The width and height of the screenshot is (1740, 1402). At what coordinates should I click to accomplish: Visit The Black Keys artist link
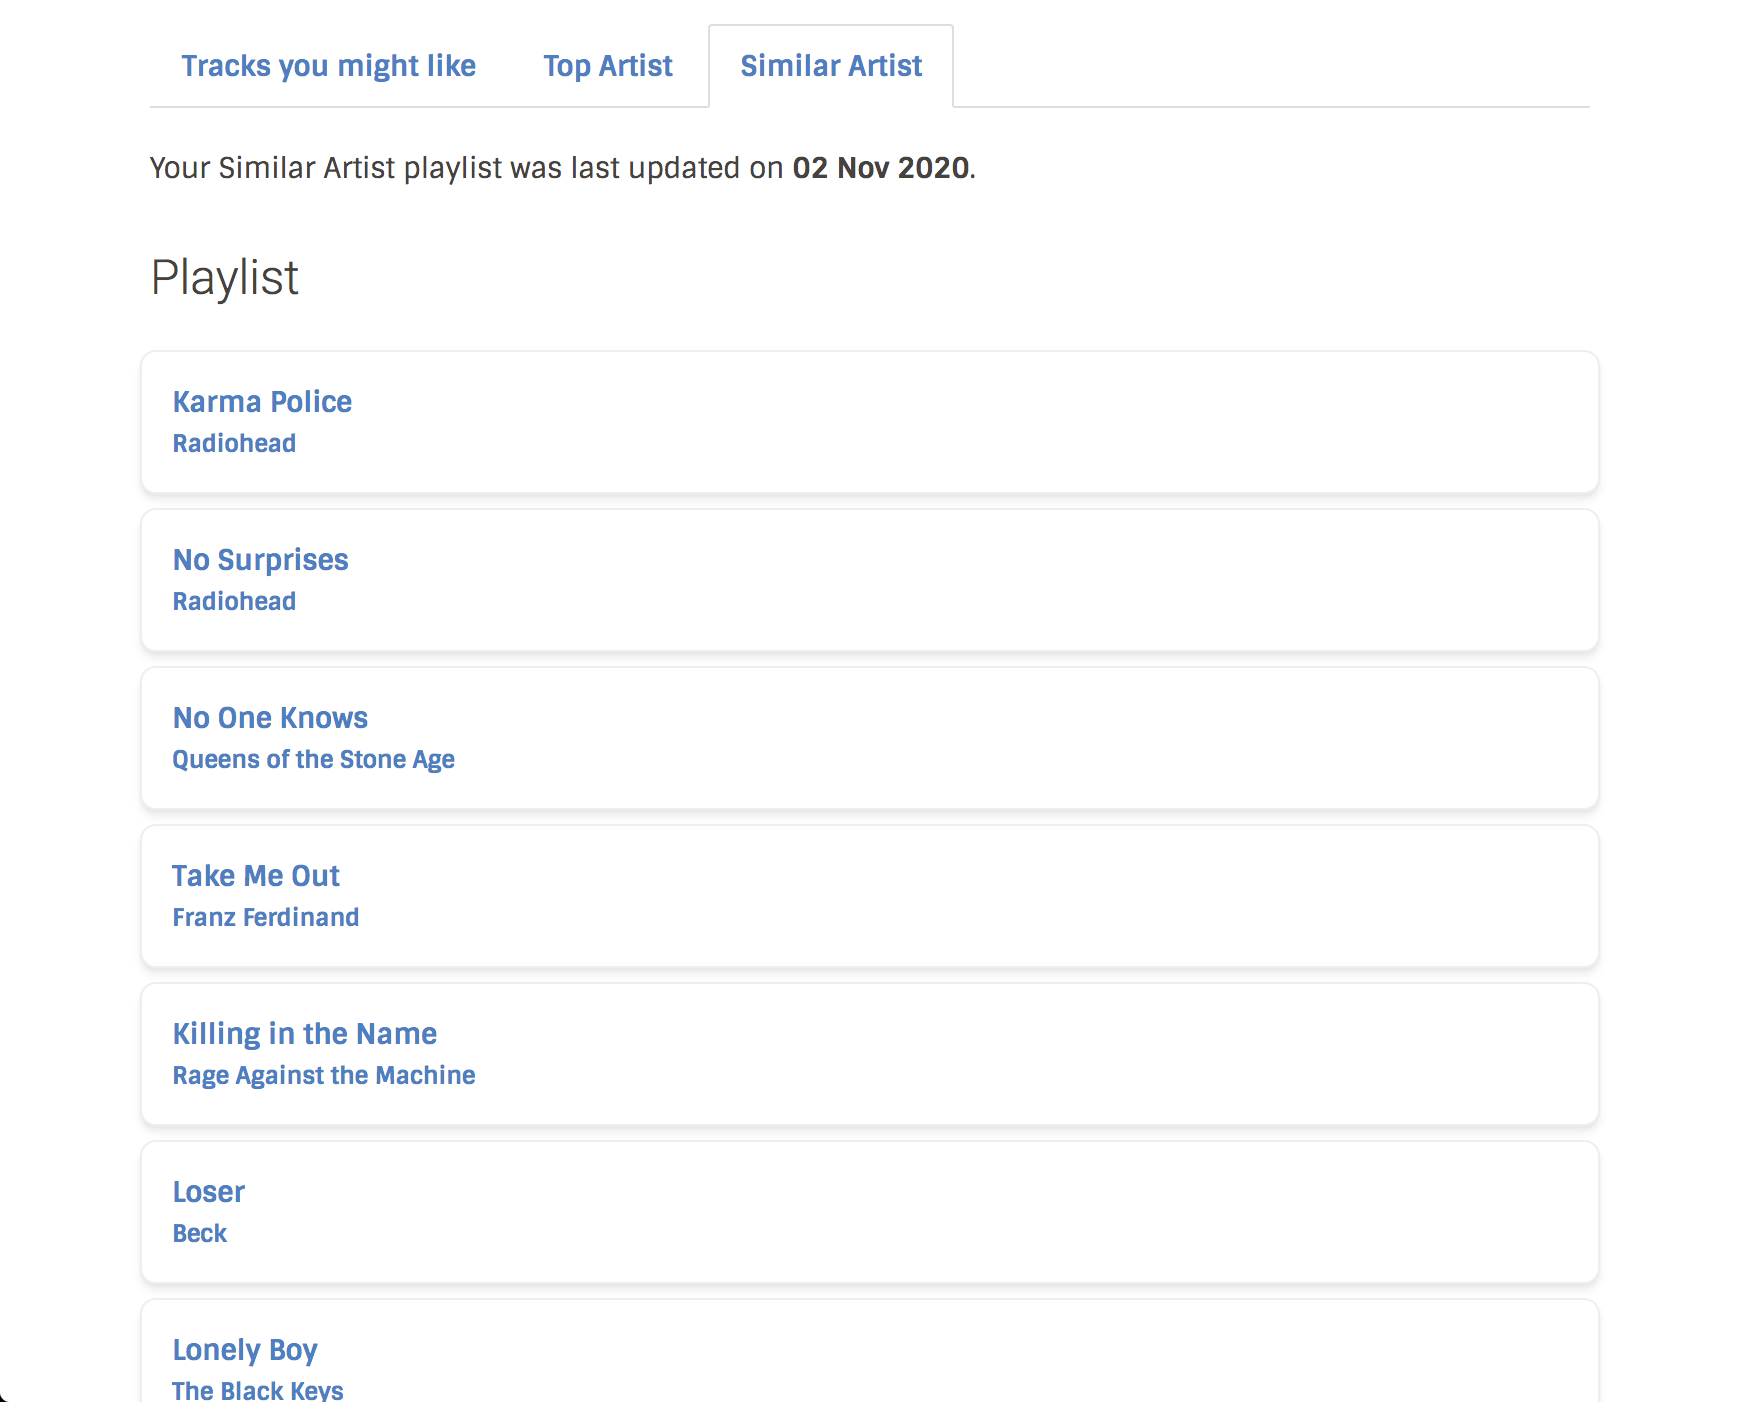point(257,1390)
